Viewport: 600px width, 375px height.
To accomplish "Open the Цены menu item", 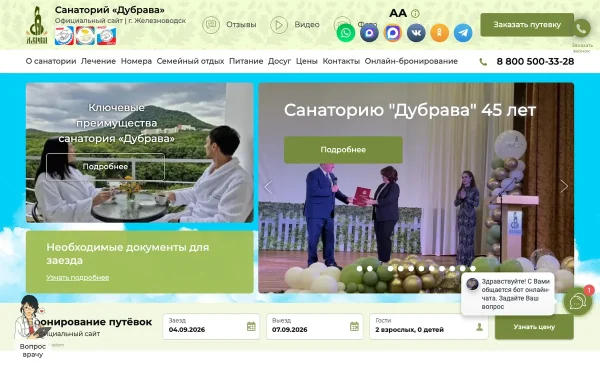I will pos(307,61).
